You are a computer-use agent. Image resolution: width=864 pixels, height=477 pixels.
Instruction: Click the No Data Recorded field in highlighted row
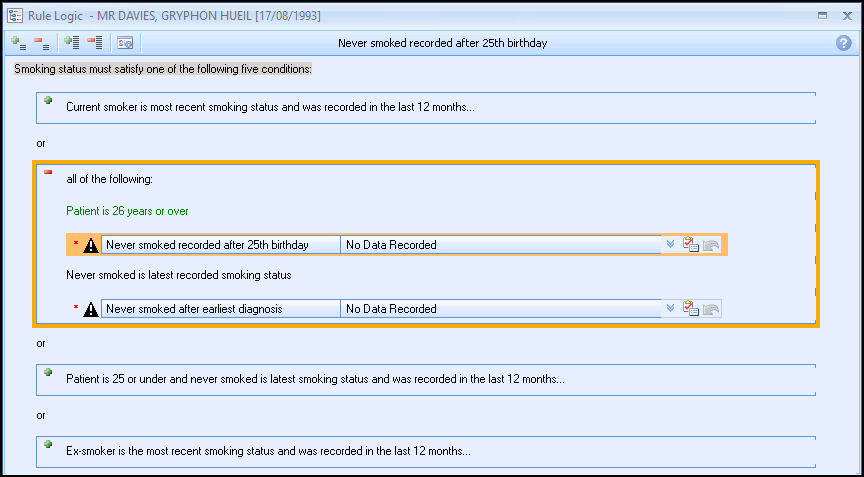click(500, 245)
